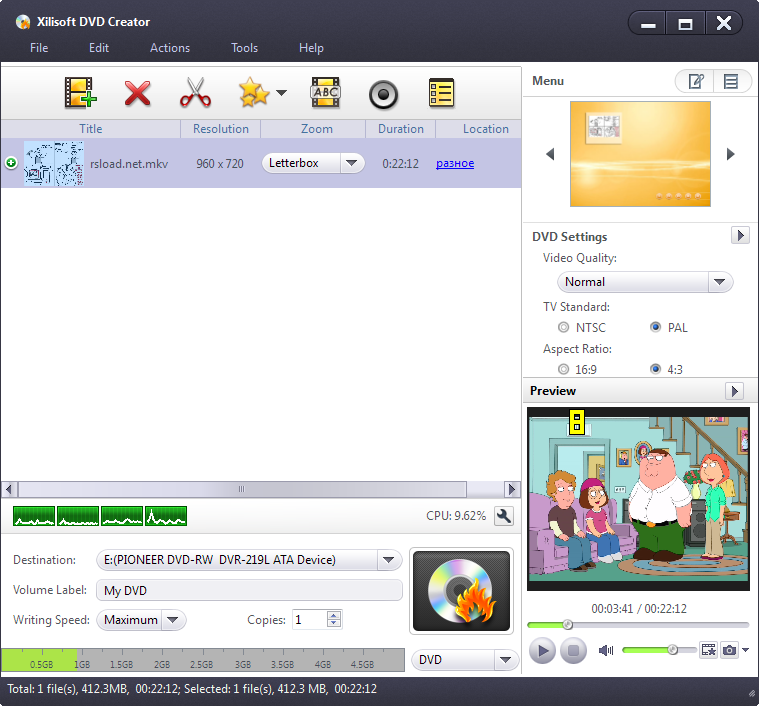The image size is (759, 706).
Task: Click the green plus beside rsload.net.mkv
Action: (11, 163)
